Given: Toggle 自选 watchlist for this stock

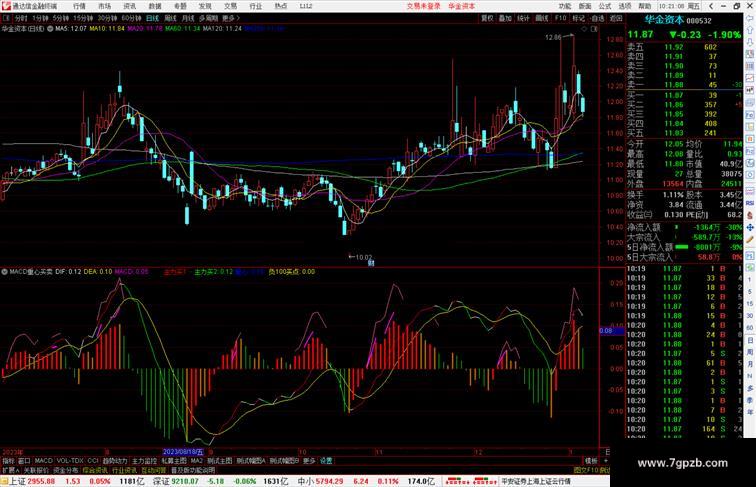Looking at the screenshot, I should point(597,18).
